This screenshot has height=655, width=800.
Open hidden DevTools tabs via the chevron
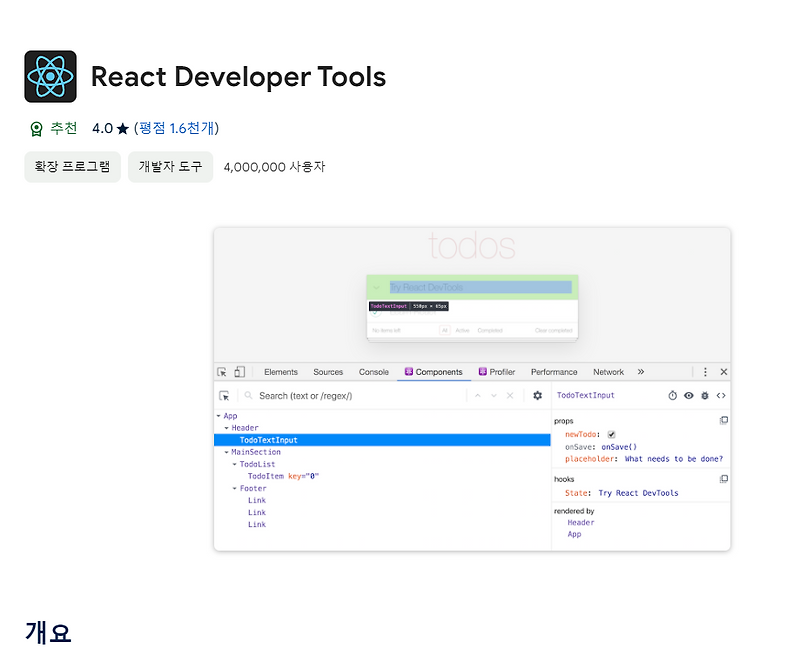(x=640, y=371)
